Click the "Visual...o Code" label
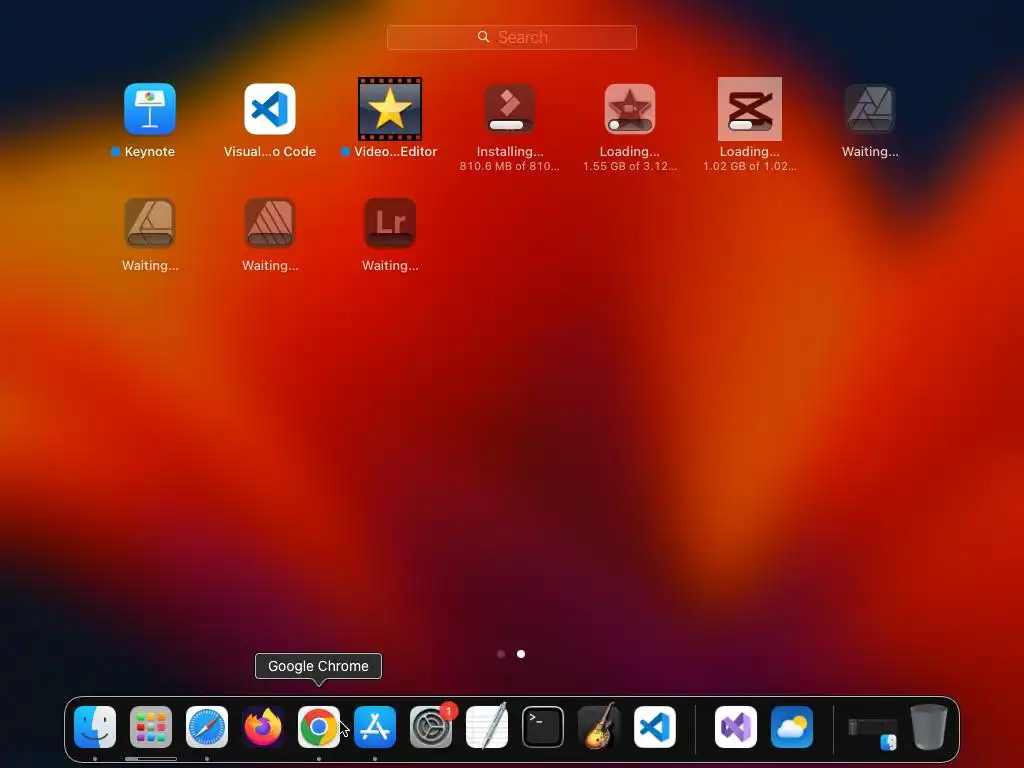Screen dimensions: 1024x768 [x=270, y=152]
